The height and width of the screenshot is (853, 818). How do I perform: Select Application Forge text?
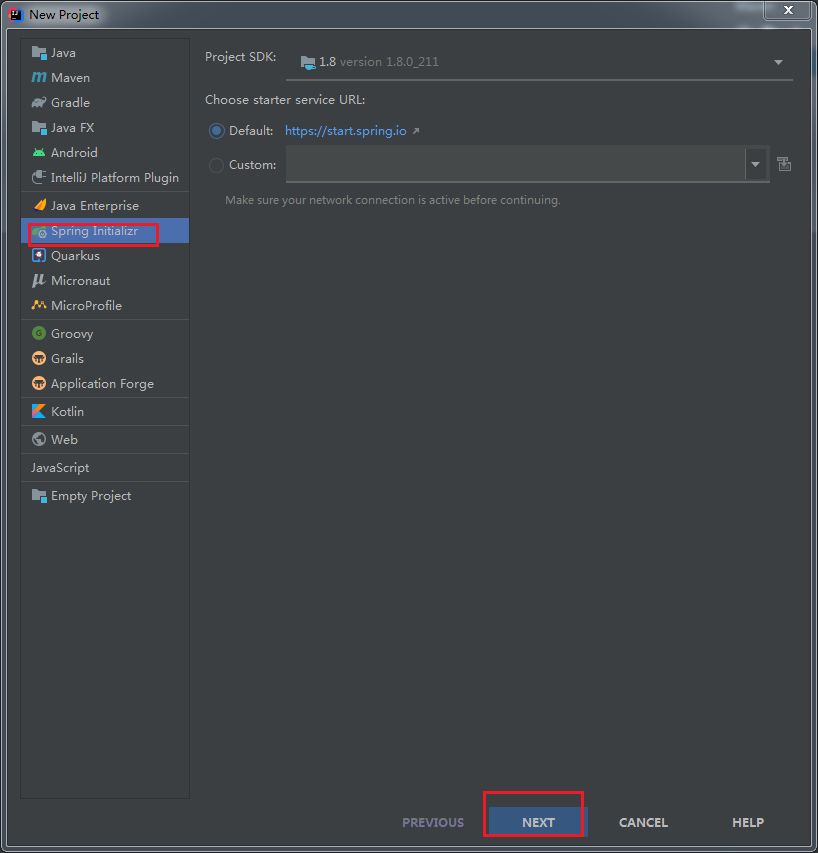tap(102, 384)
